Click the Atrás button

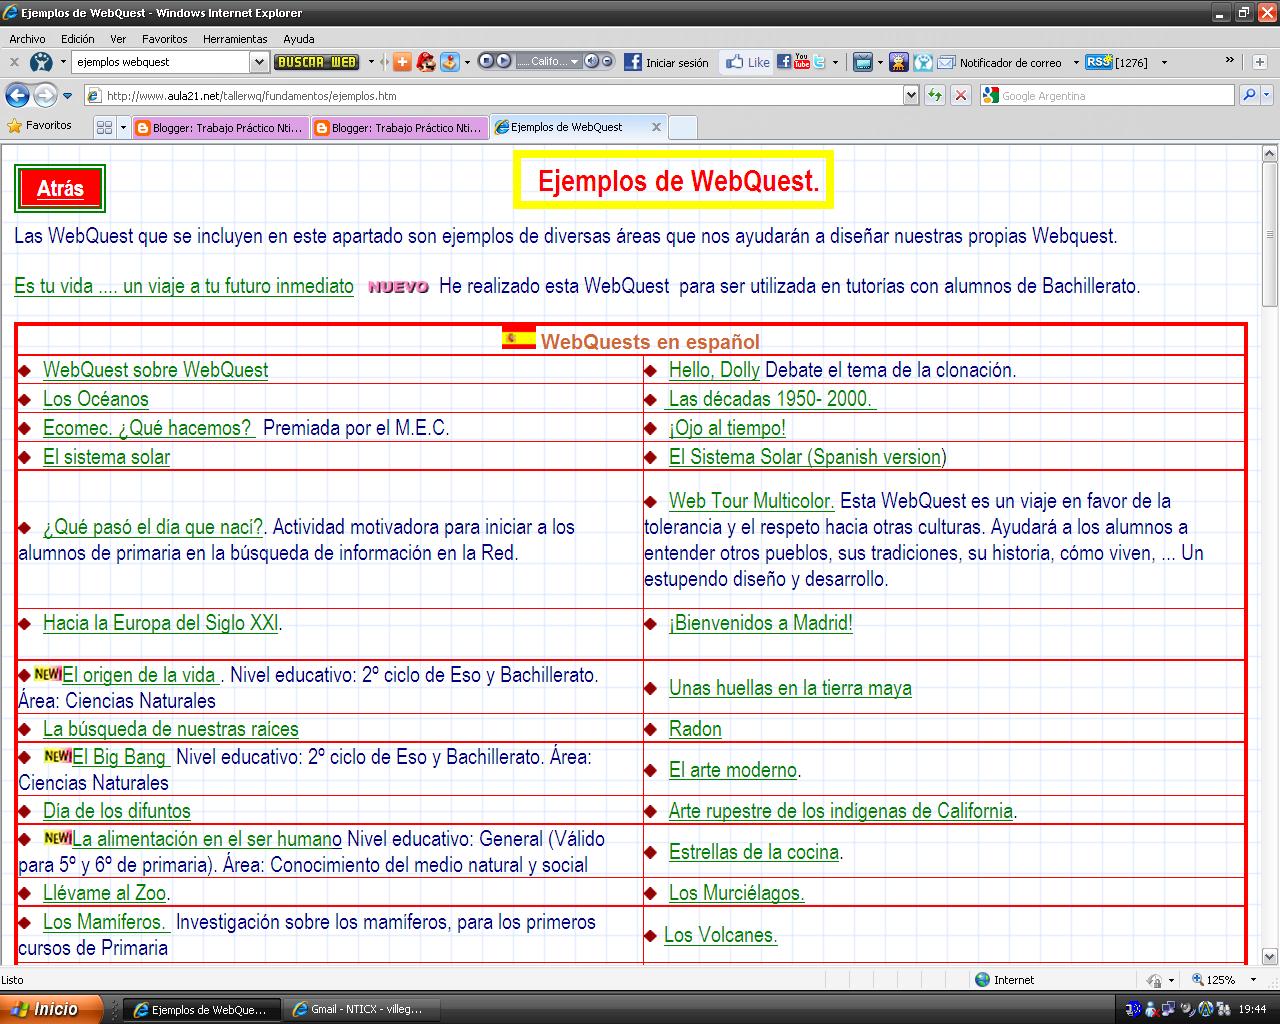tap(59, 188)
